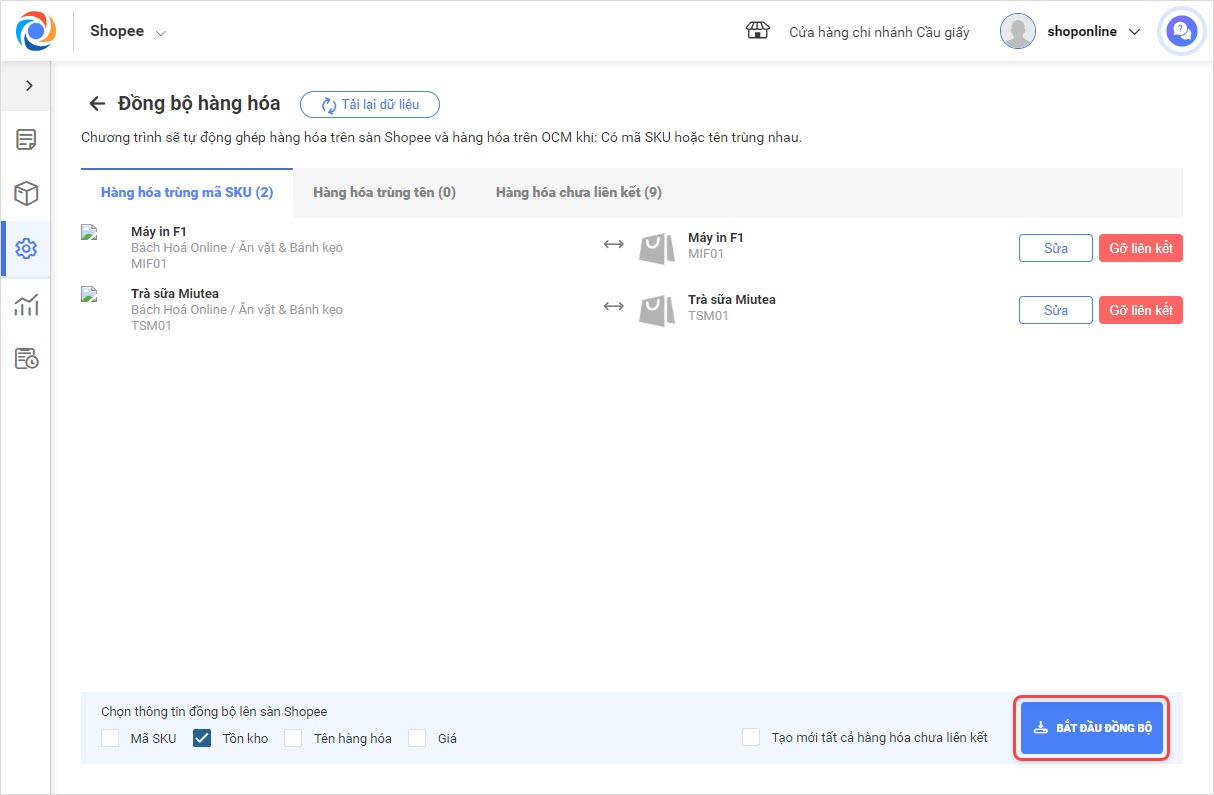
Task: Enable the Mã SKU checkbox
Action: pos(110,738)
